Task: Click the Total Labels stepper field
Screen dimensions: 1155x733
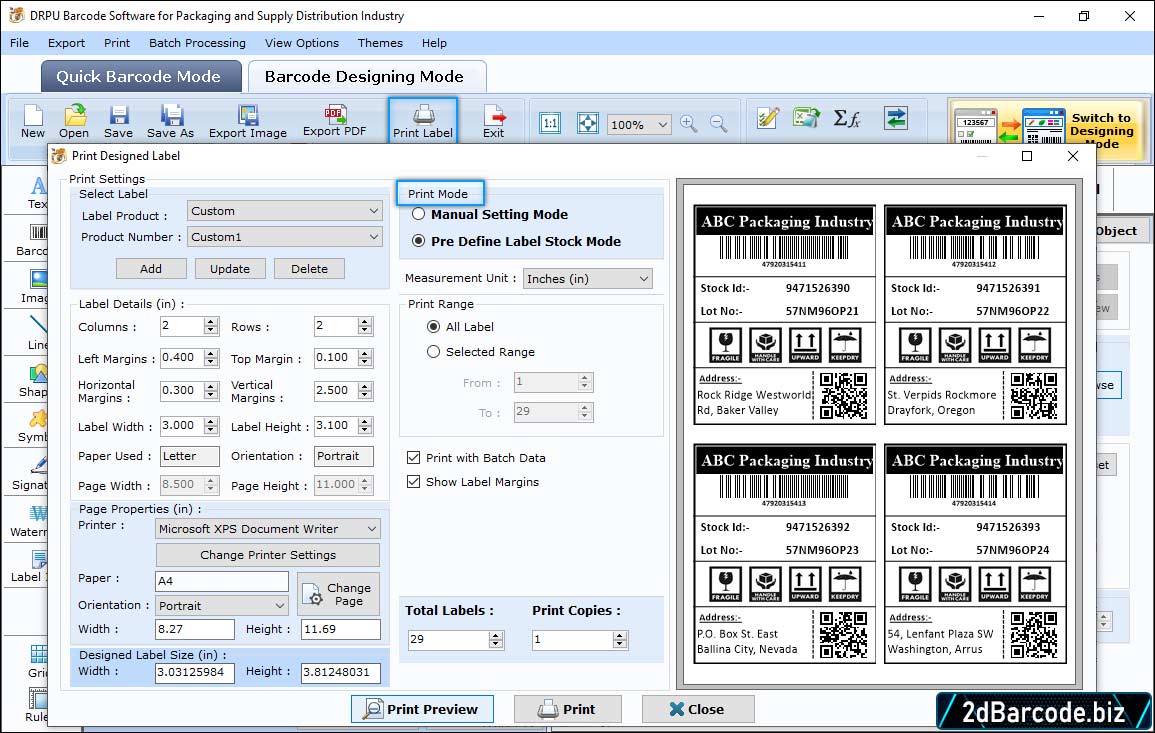Action: 455,639
